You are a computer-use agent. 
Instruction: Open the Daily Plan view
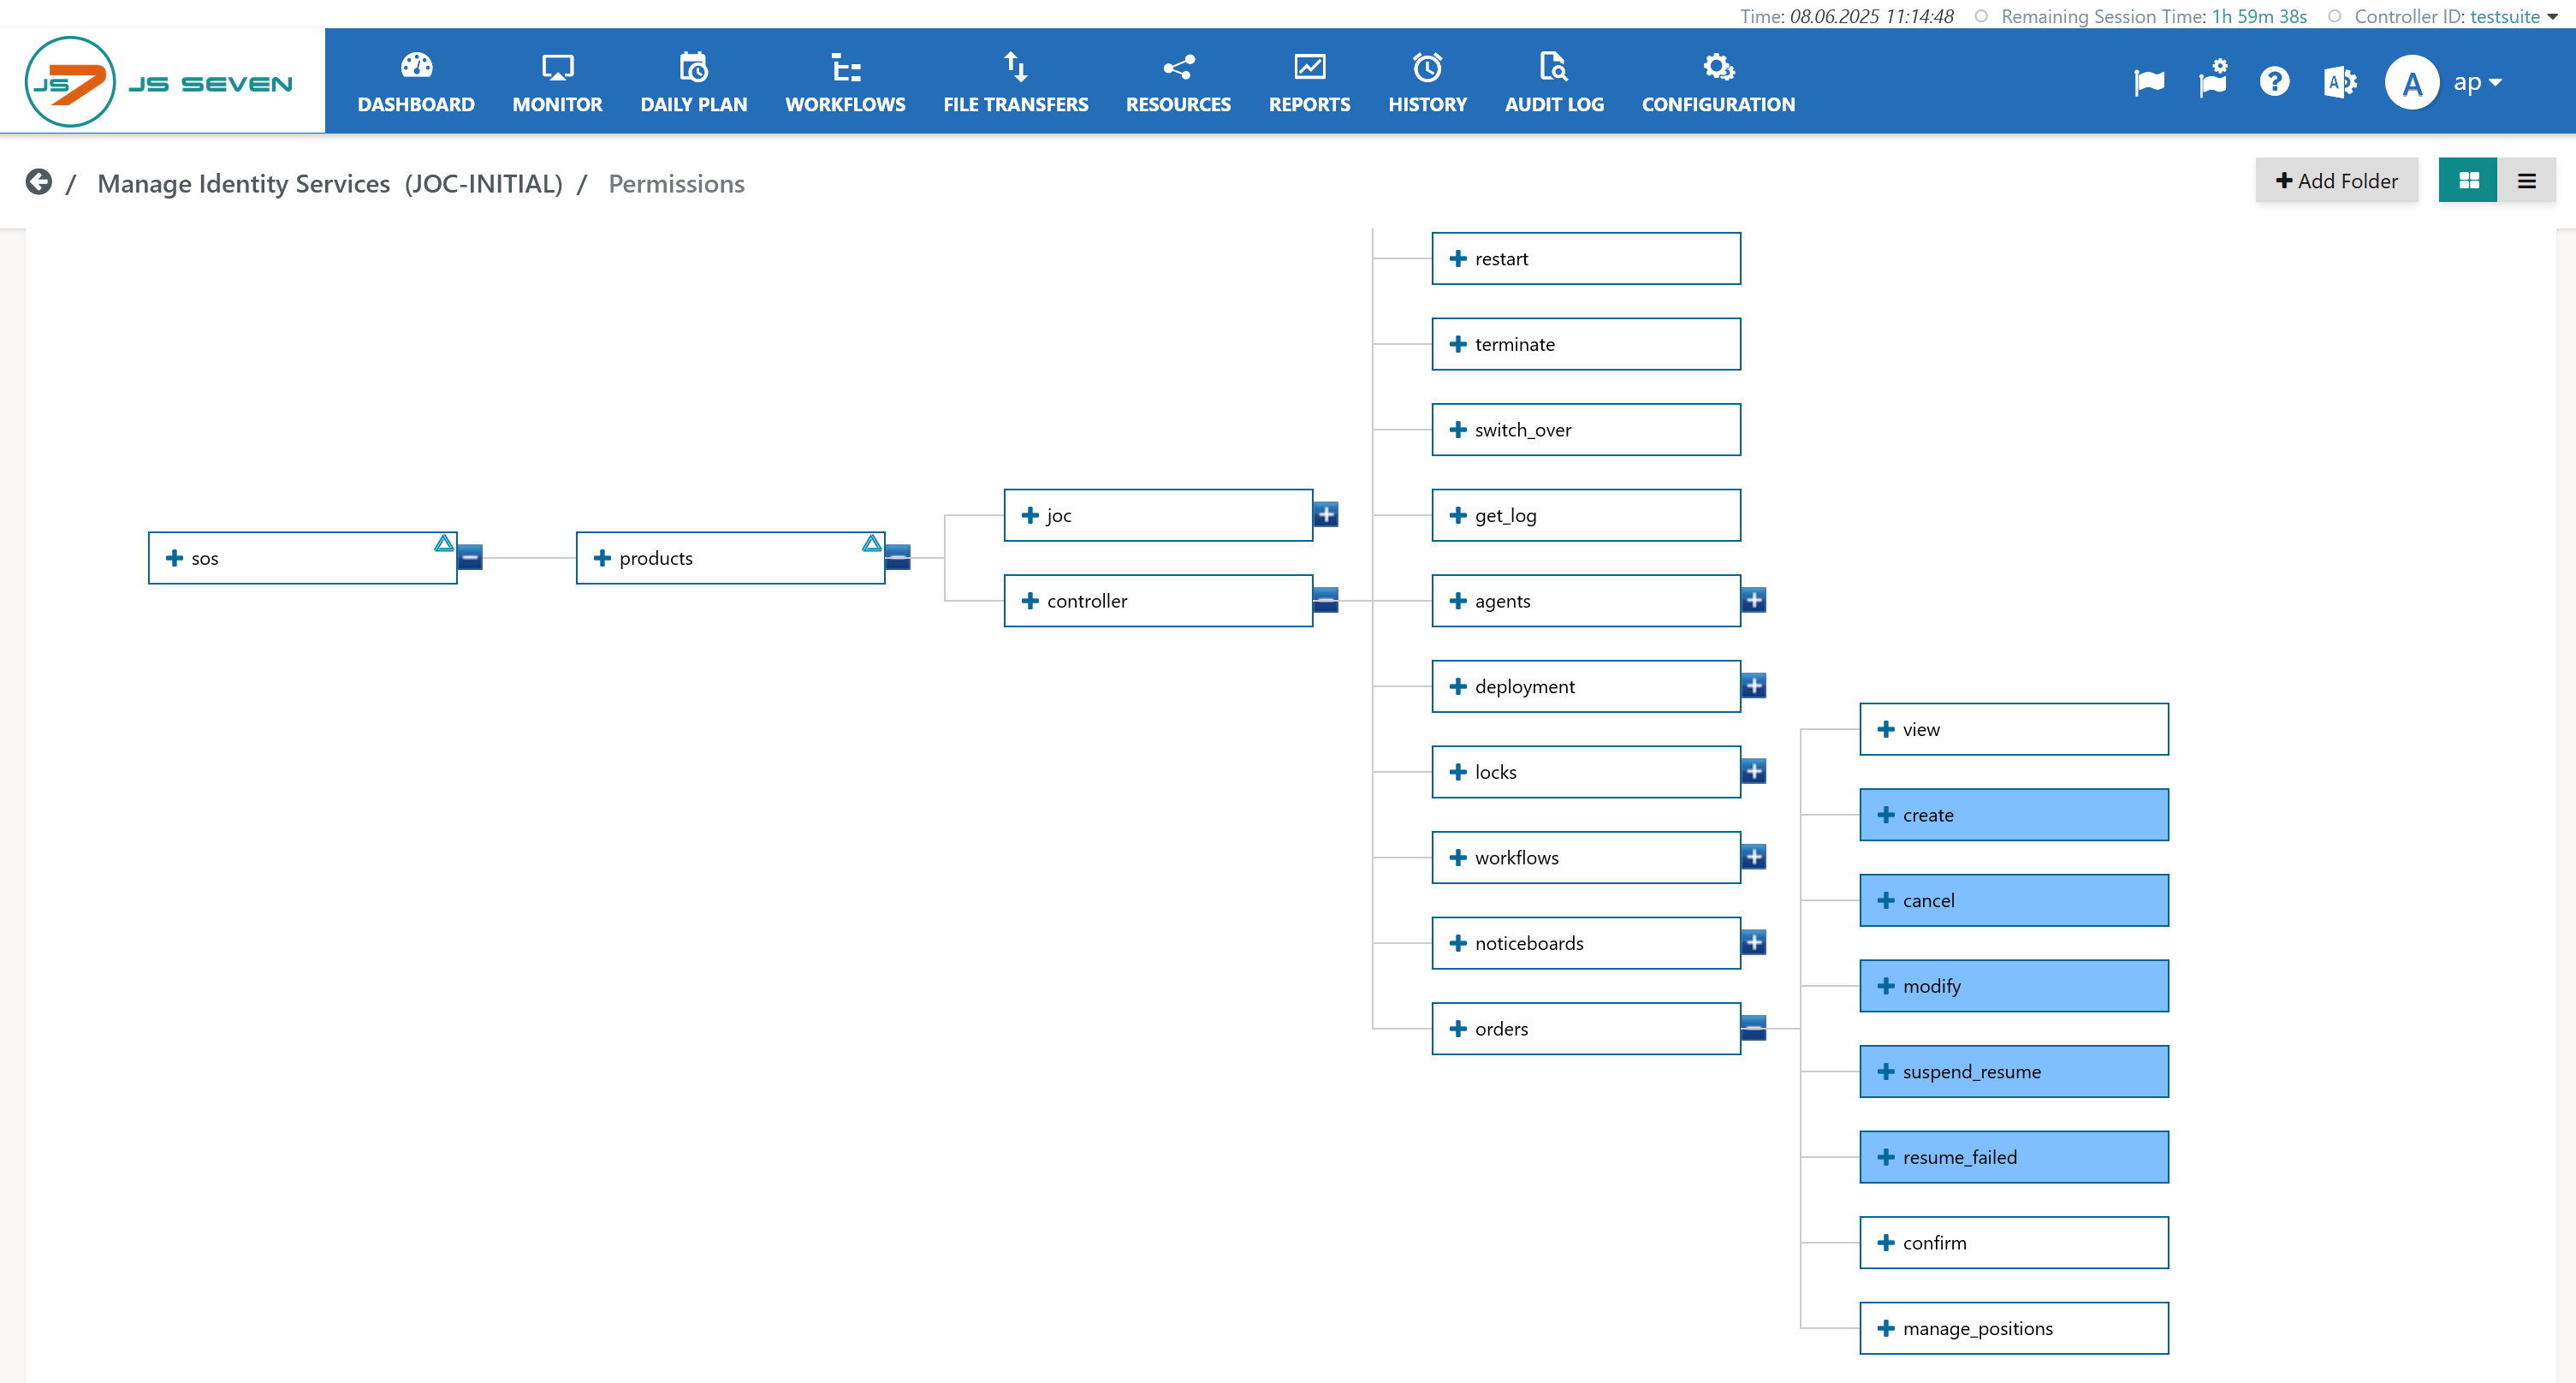coord(693,82)
